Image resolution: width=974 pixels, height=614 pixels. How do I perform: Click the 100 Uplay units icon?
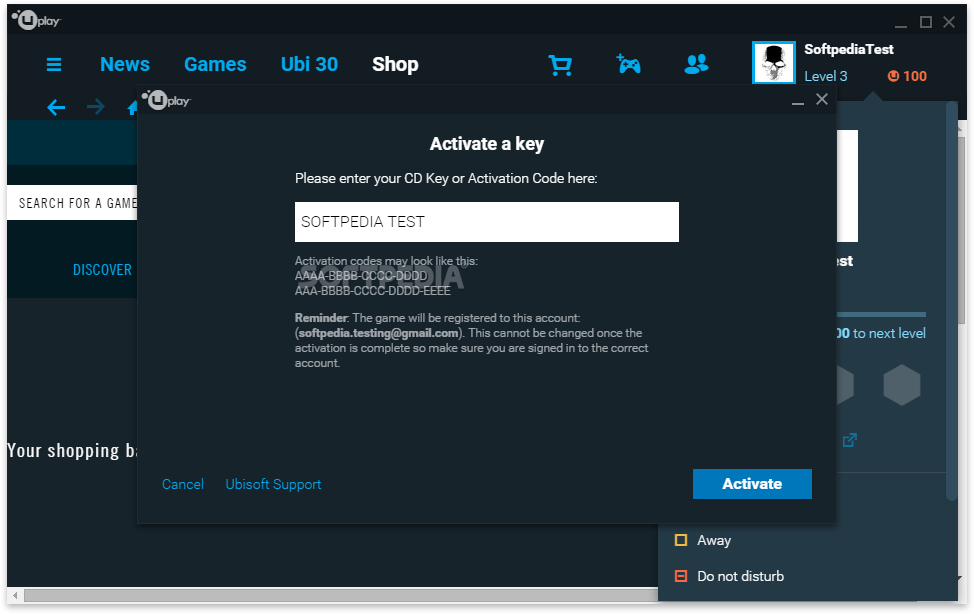pyautogui.click(x=893, y=76)
